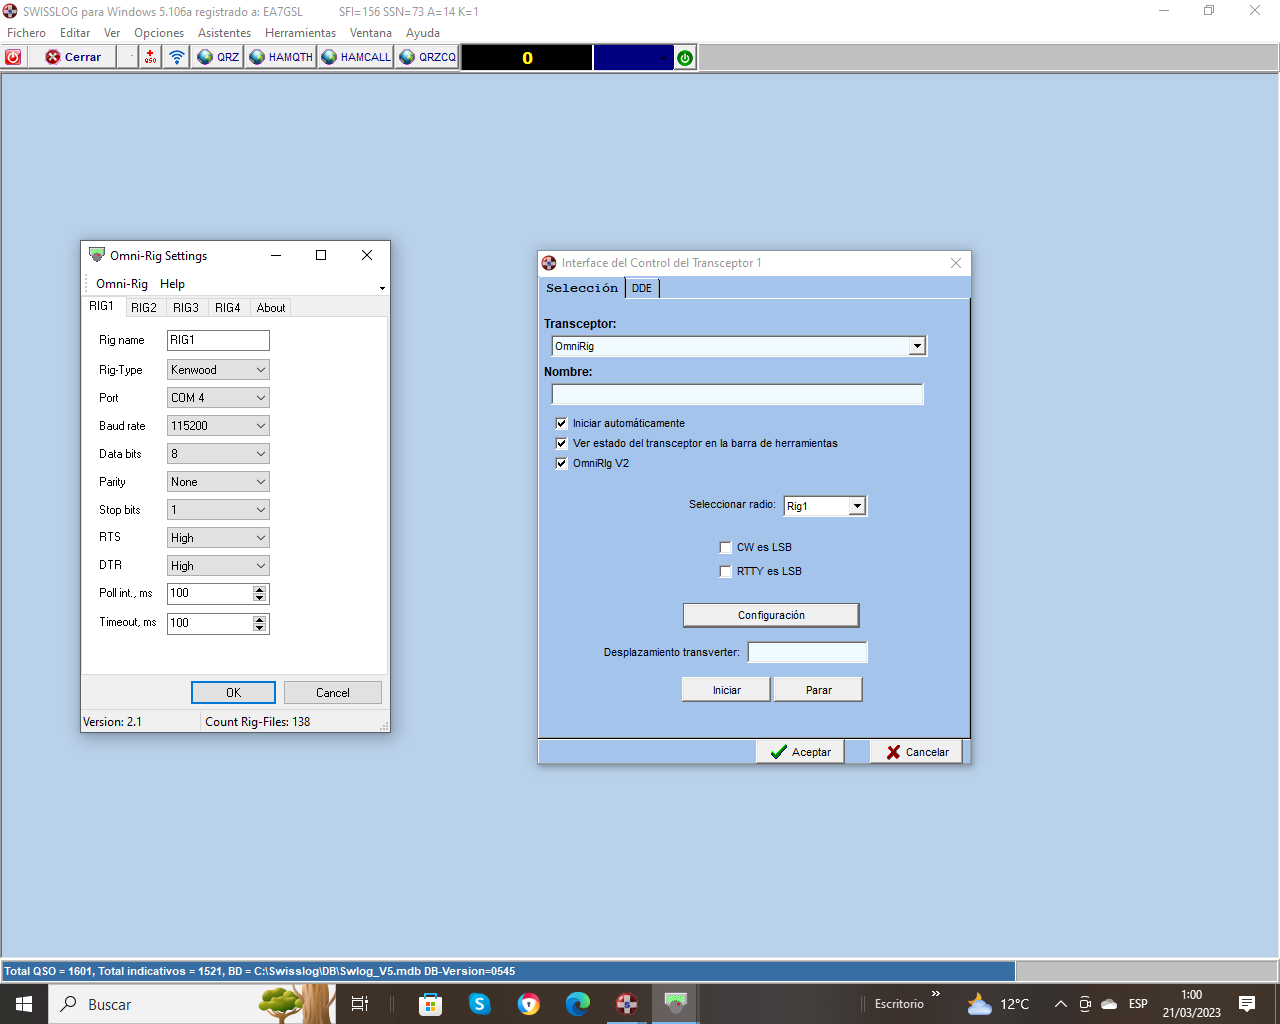Viewport: 1280px width, 1024px height.
Task: Open the Ver menu
Action: pos(112,33)
